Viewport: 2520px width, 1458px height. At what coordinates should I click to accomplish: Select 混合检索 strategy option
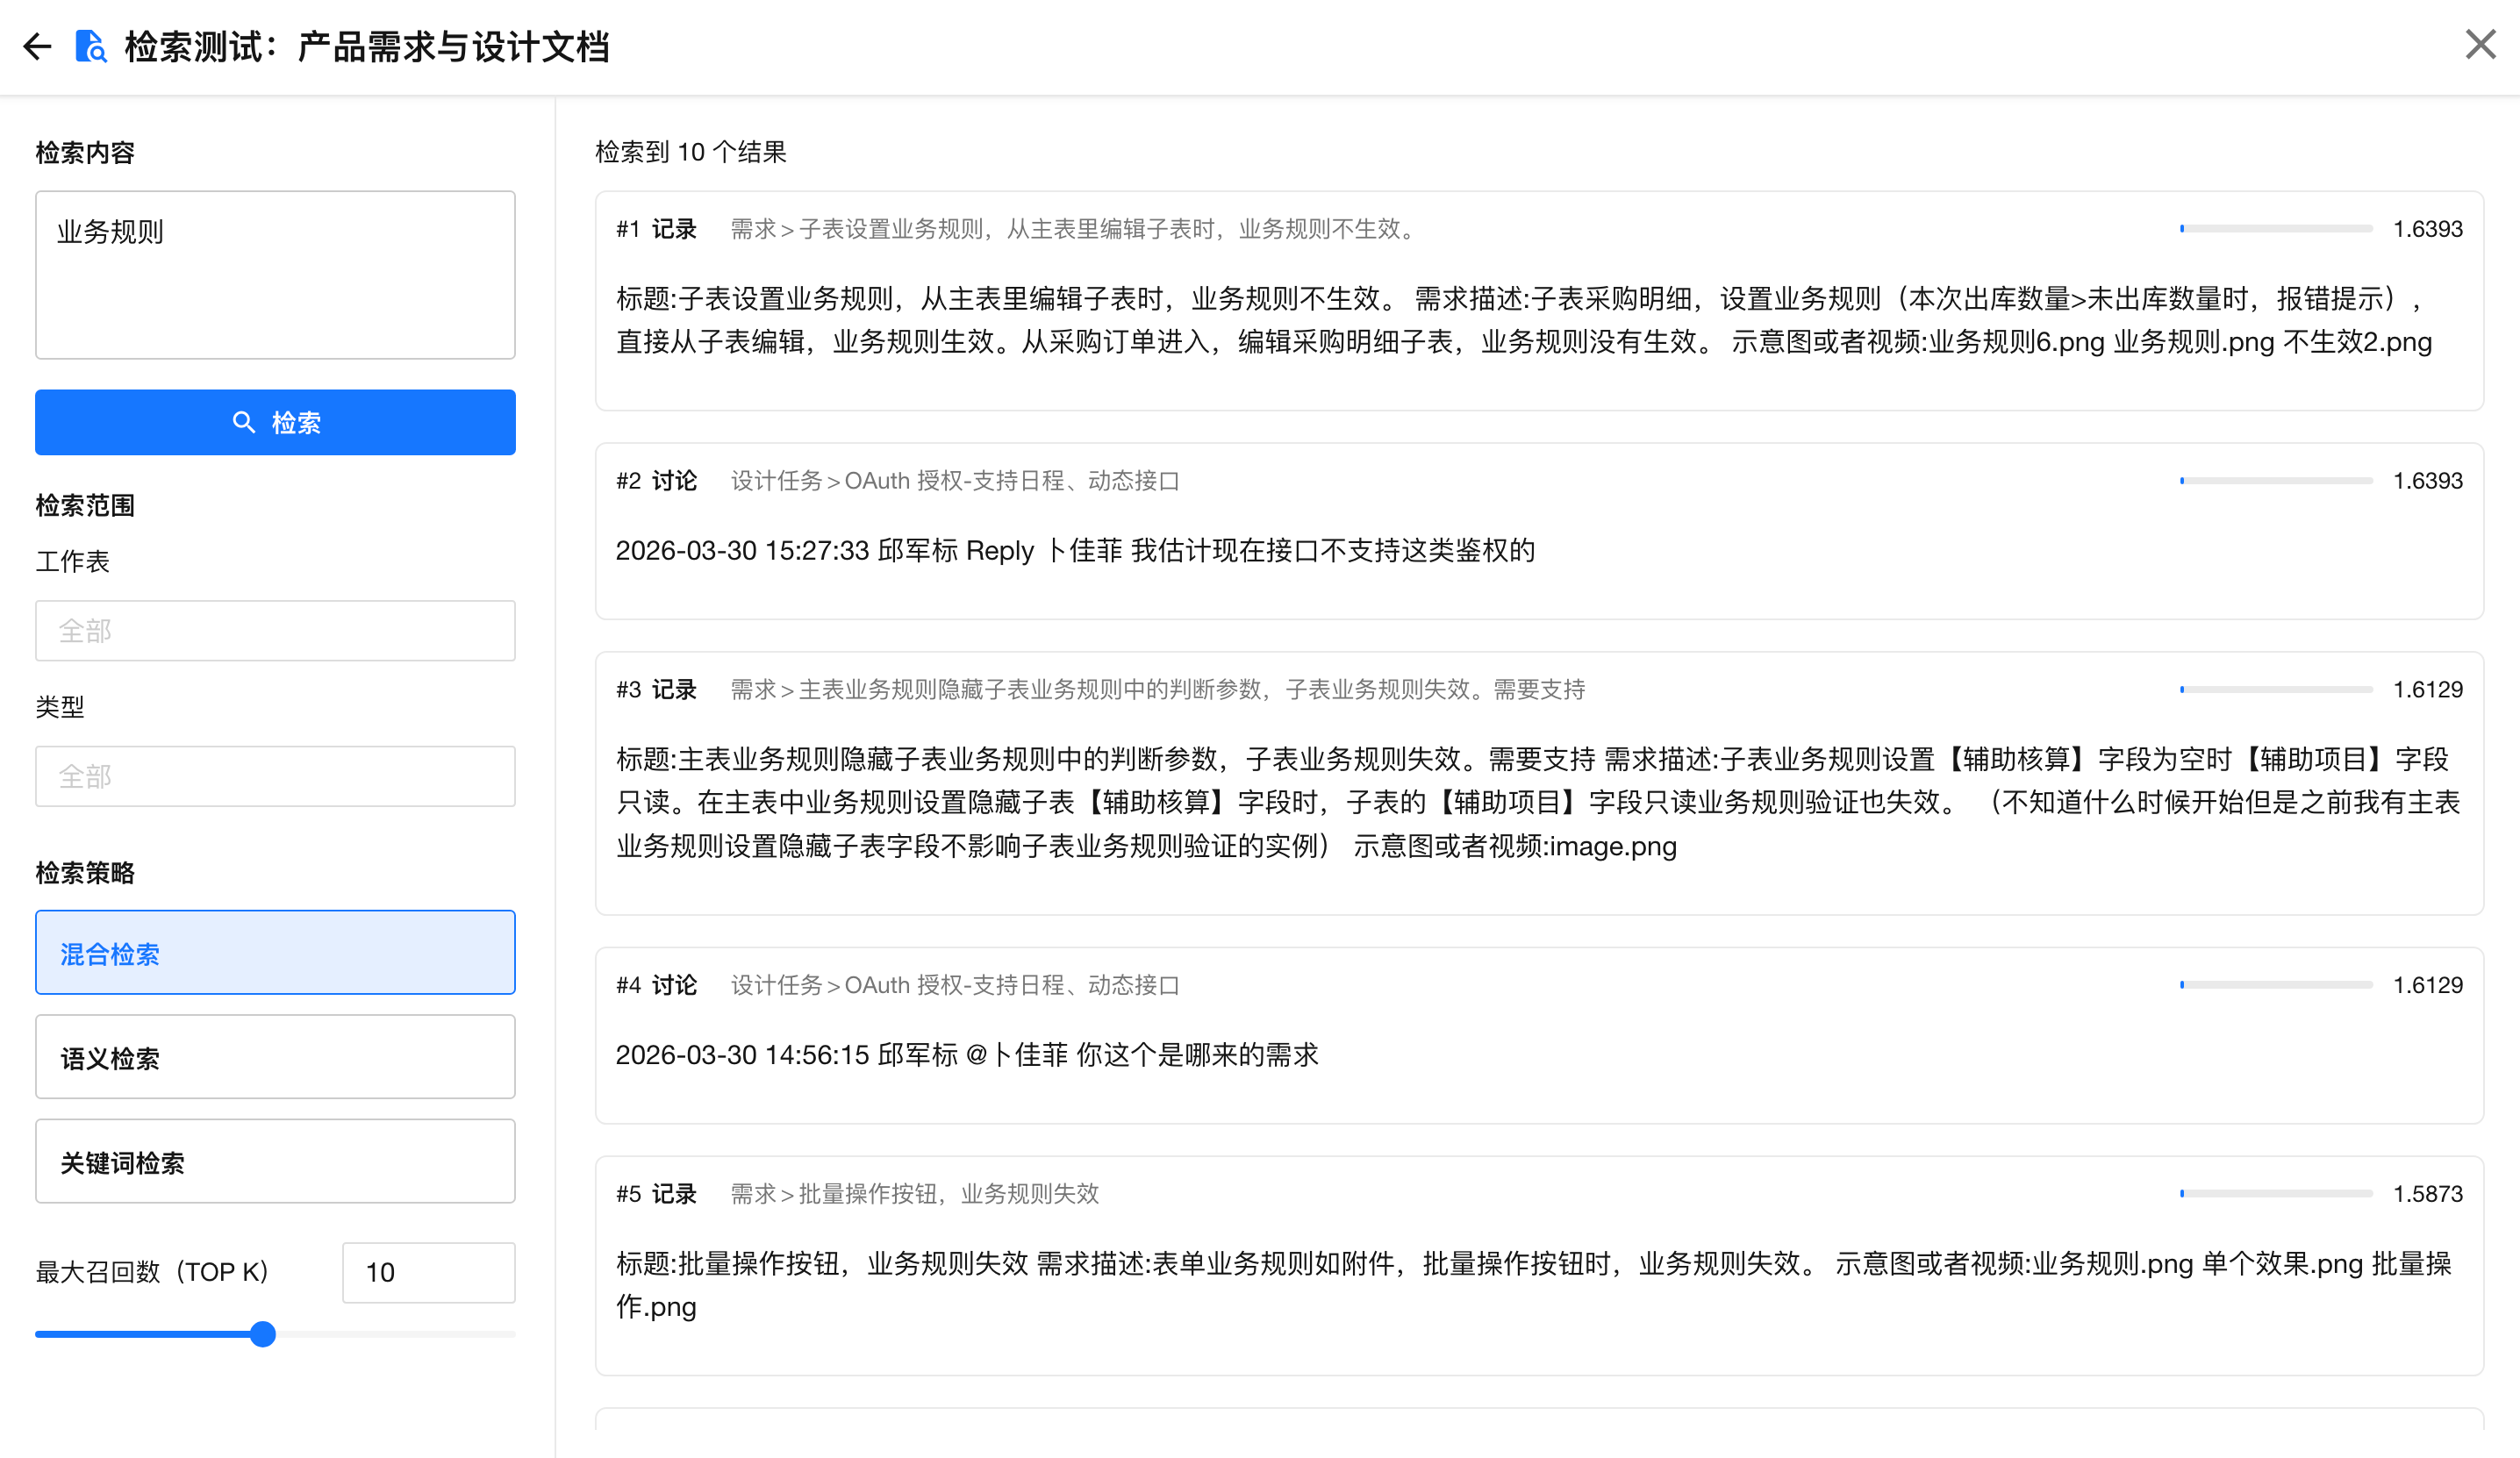[275, 953]
